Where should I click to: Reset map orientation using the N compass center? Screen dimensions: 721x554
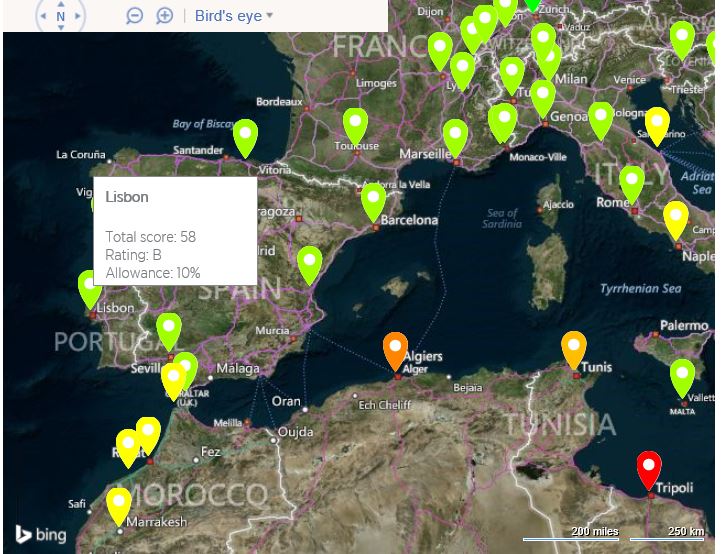pyautogui.click(x=61, y=16)
